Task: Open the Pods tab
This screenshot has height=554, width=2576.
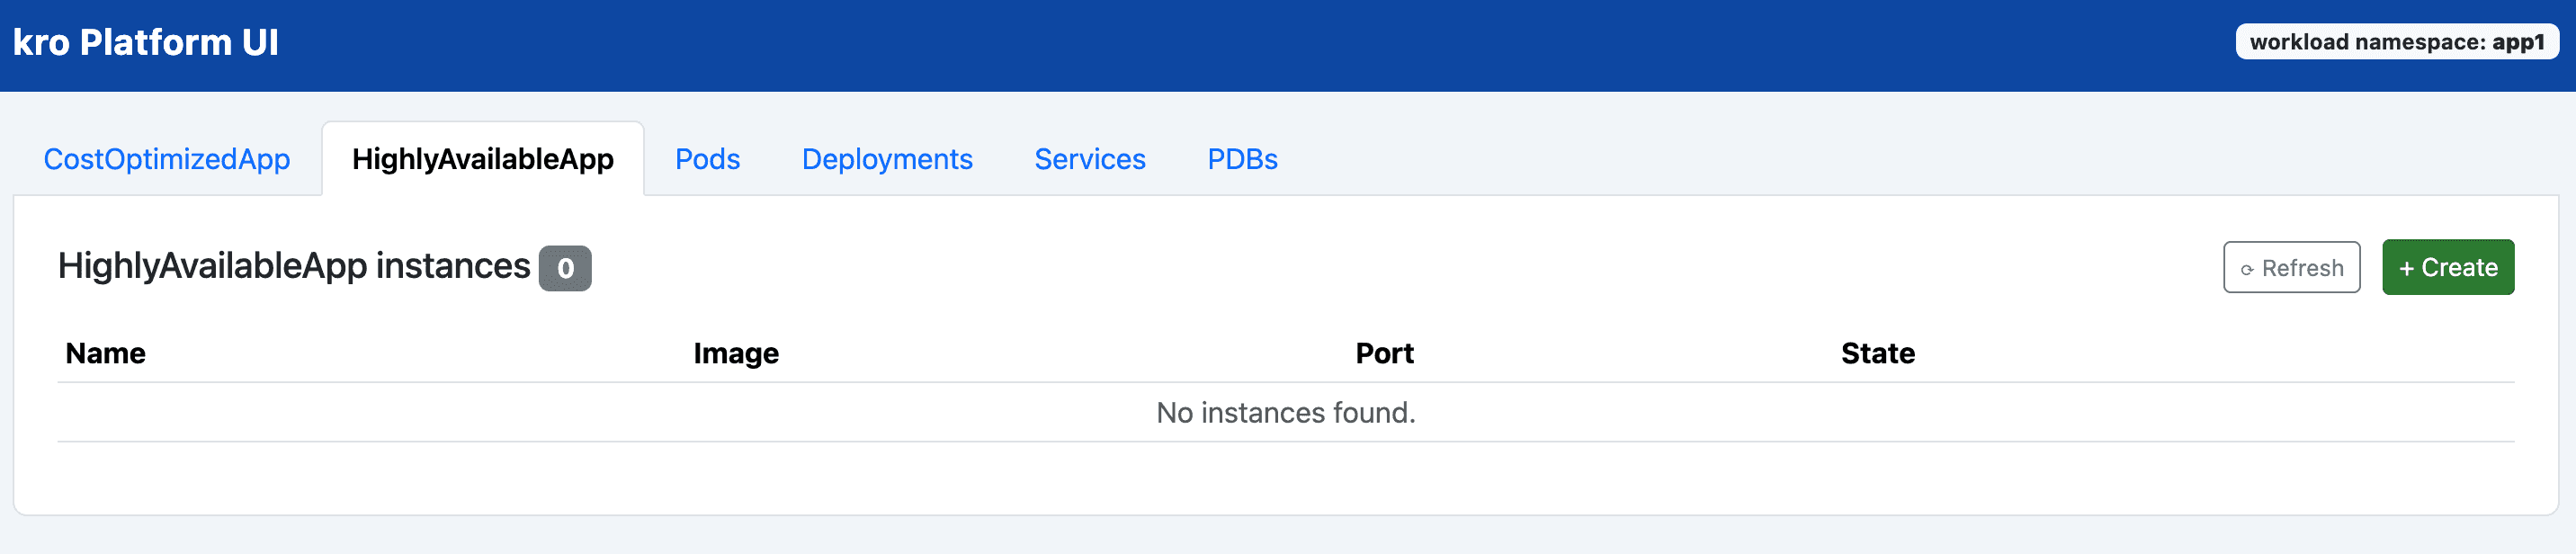Action: coord(707,159)
